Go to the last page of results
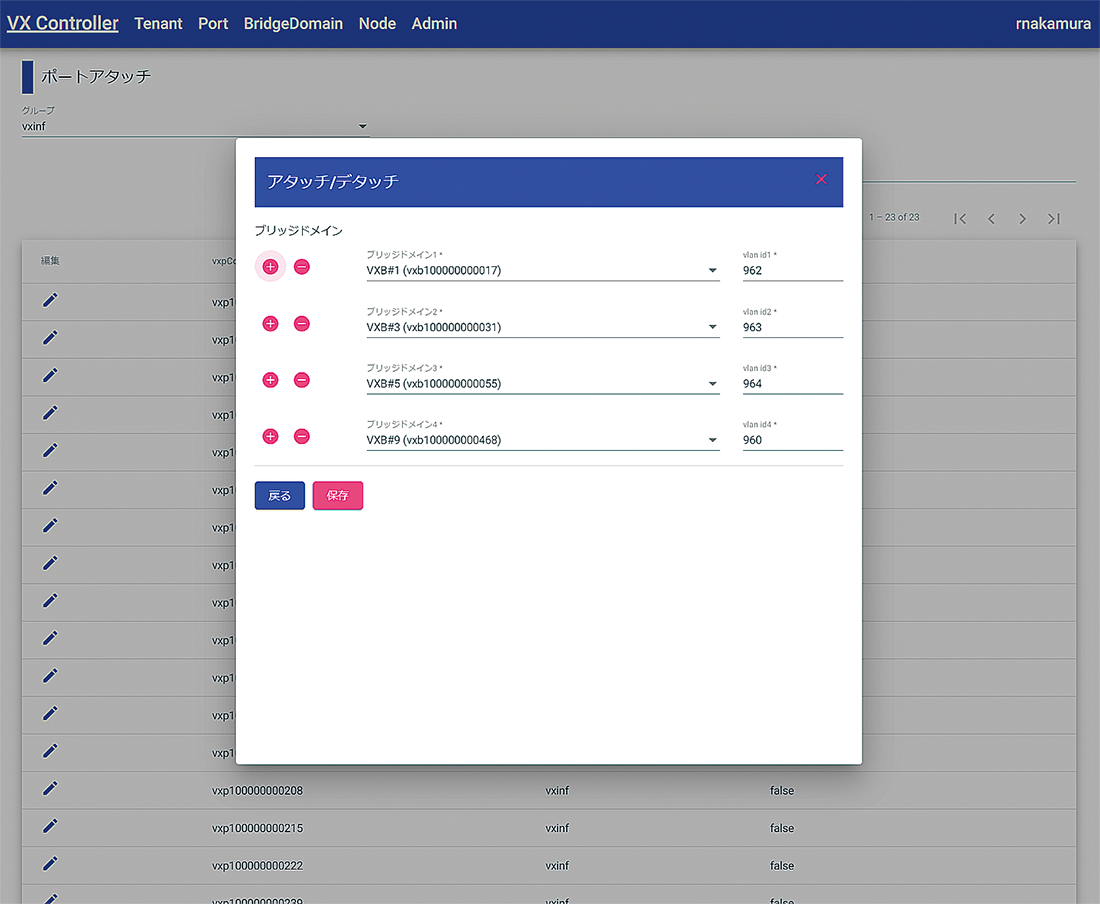The height and width of the screenshot is (904, 1100). (x=1053, y=218)
